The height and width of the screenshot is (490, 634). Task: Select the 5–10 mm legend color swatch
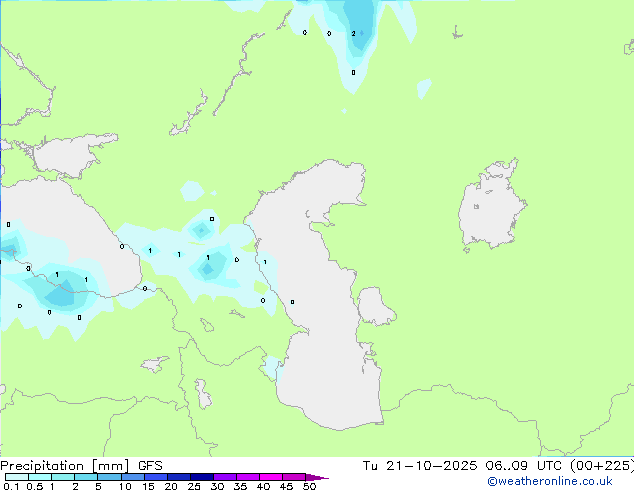(x=109, y=477)
